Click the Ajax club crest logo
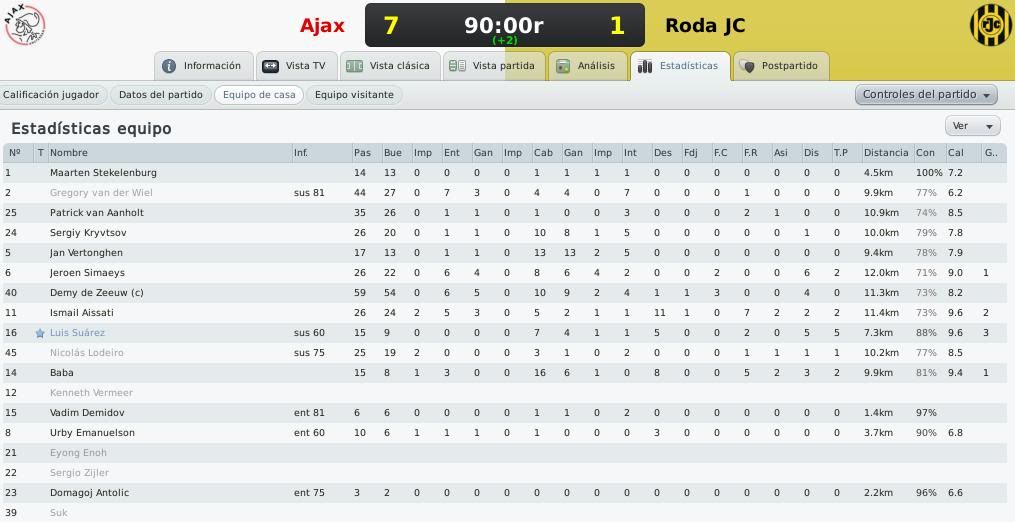This screenshot has width=1015, height=522. 25,25
